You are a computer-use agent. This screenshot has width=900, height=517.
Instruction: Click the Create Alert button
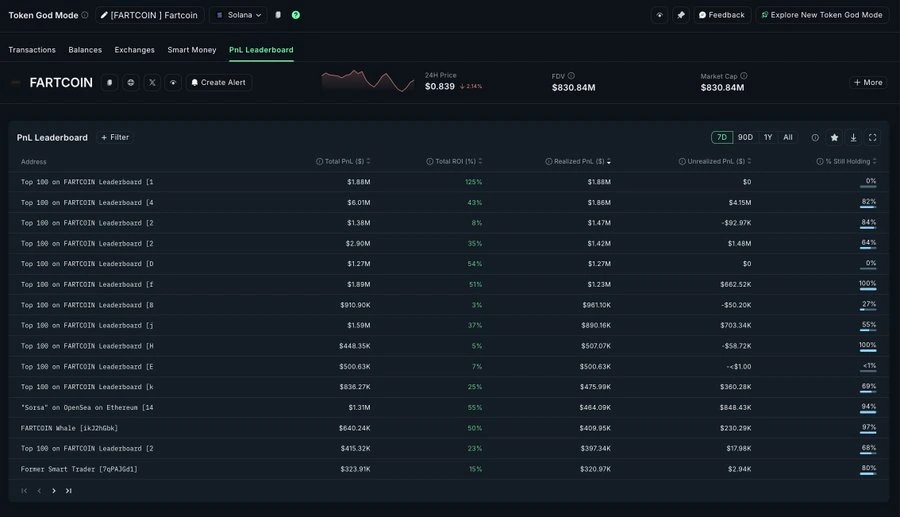[x=219, y=83]
